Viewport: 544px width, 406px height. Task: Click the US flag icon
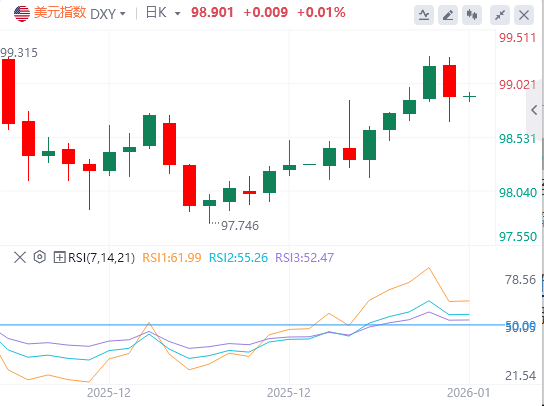pos(22,14)
